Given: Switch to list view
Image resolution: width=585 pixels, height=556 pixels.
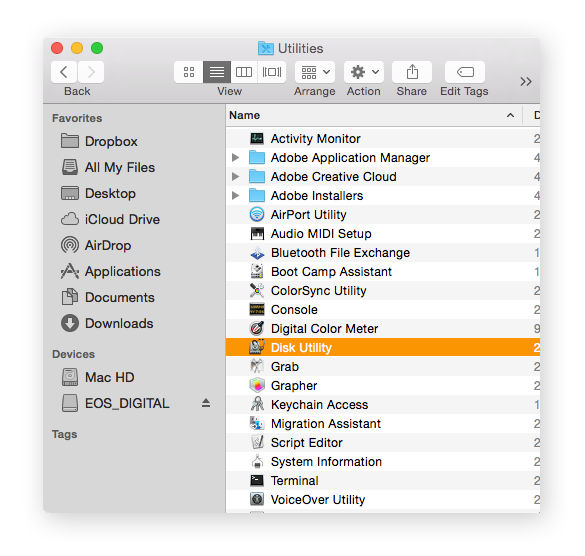Looking at the screenshot, I should [217, 72].
